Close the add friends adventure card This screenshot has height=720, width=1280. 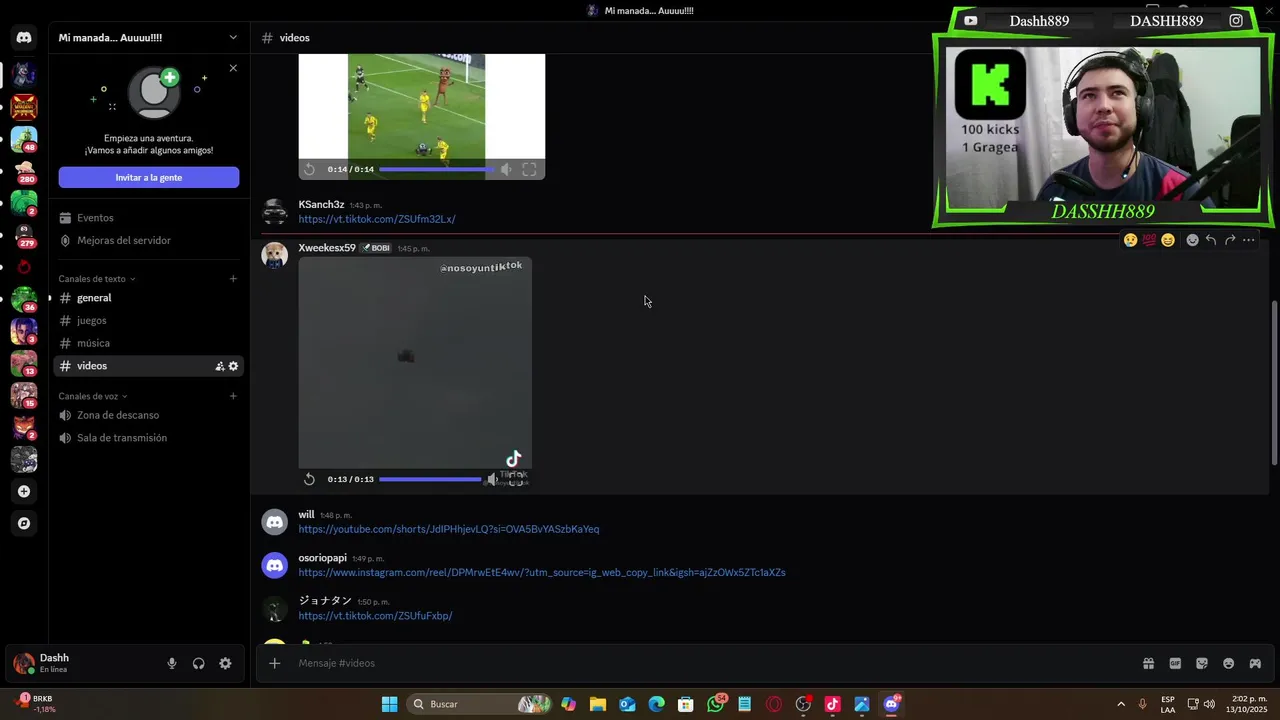click(x=233, y=68)
